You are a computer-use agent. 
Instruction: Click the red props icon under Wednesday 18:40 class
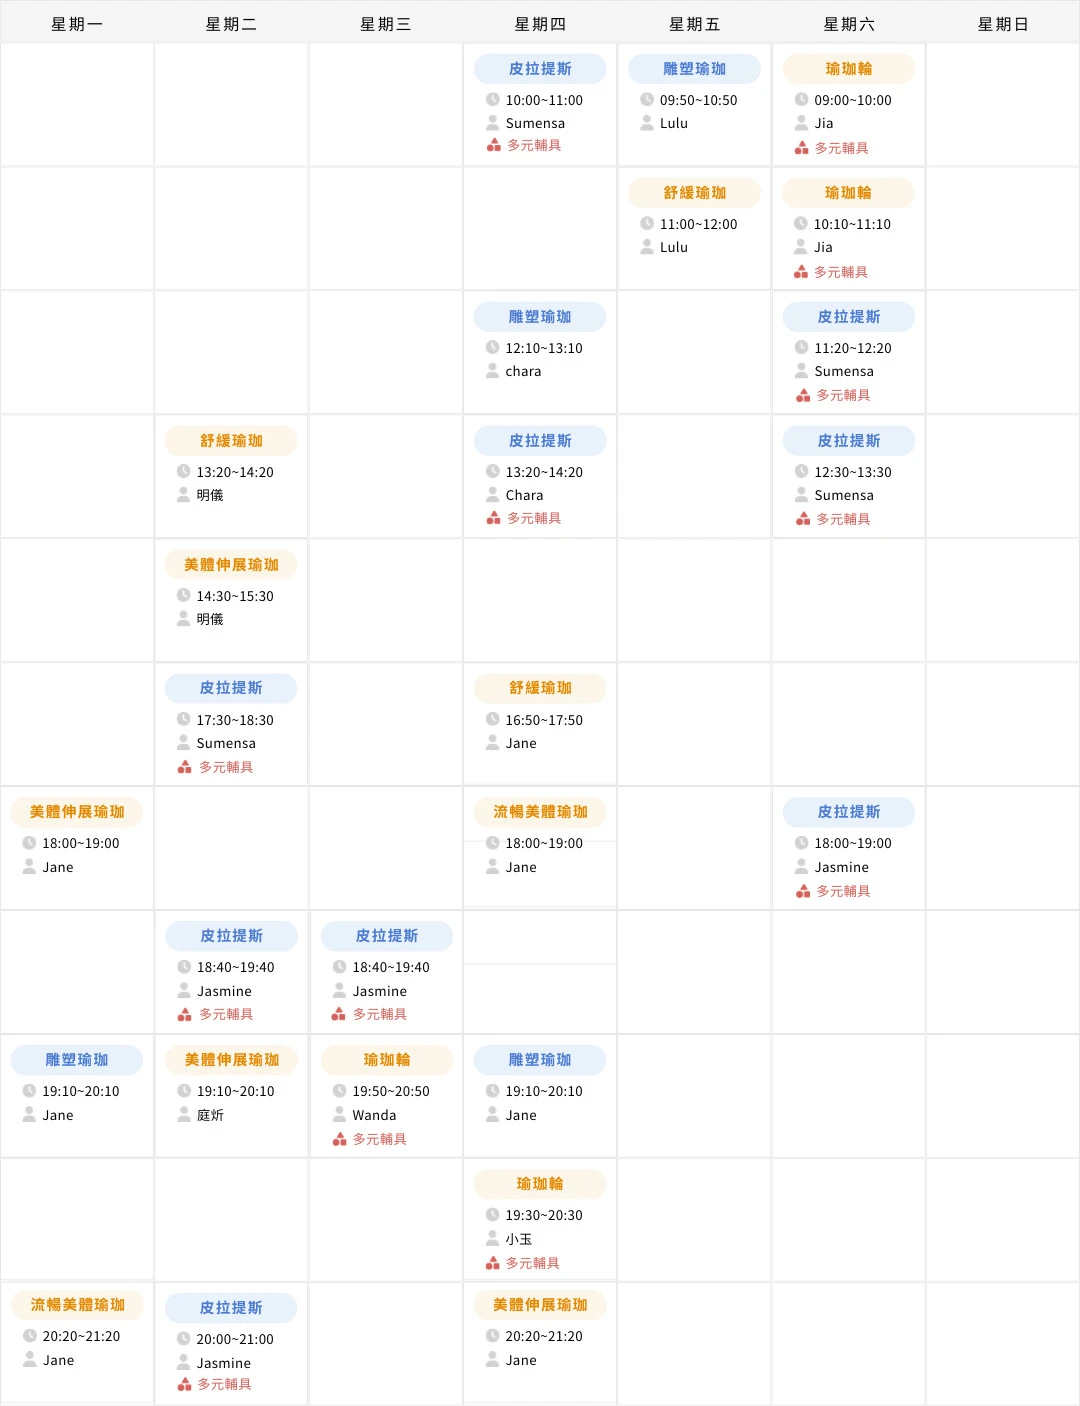(x=339, y=1014)
